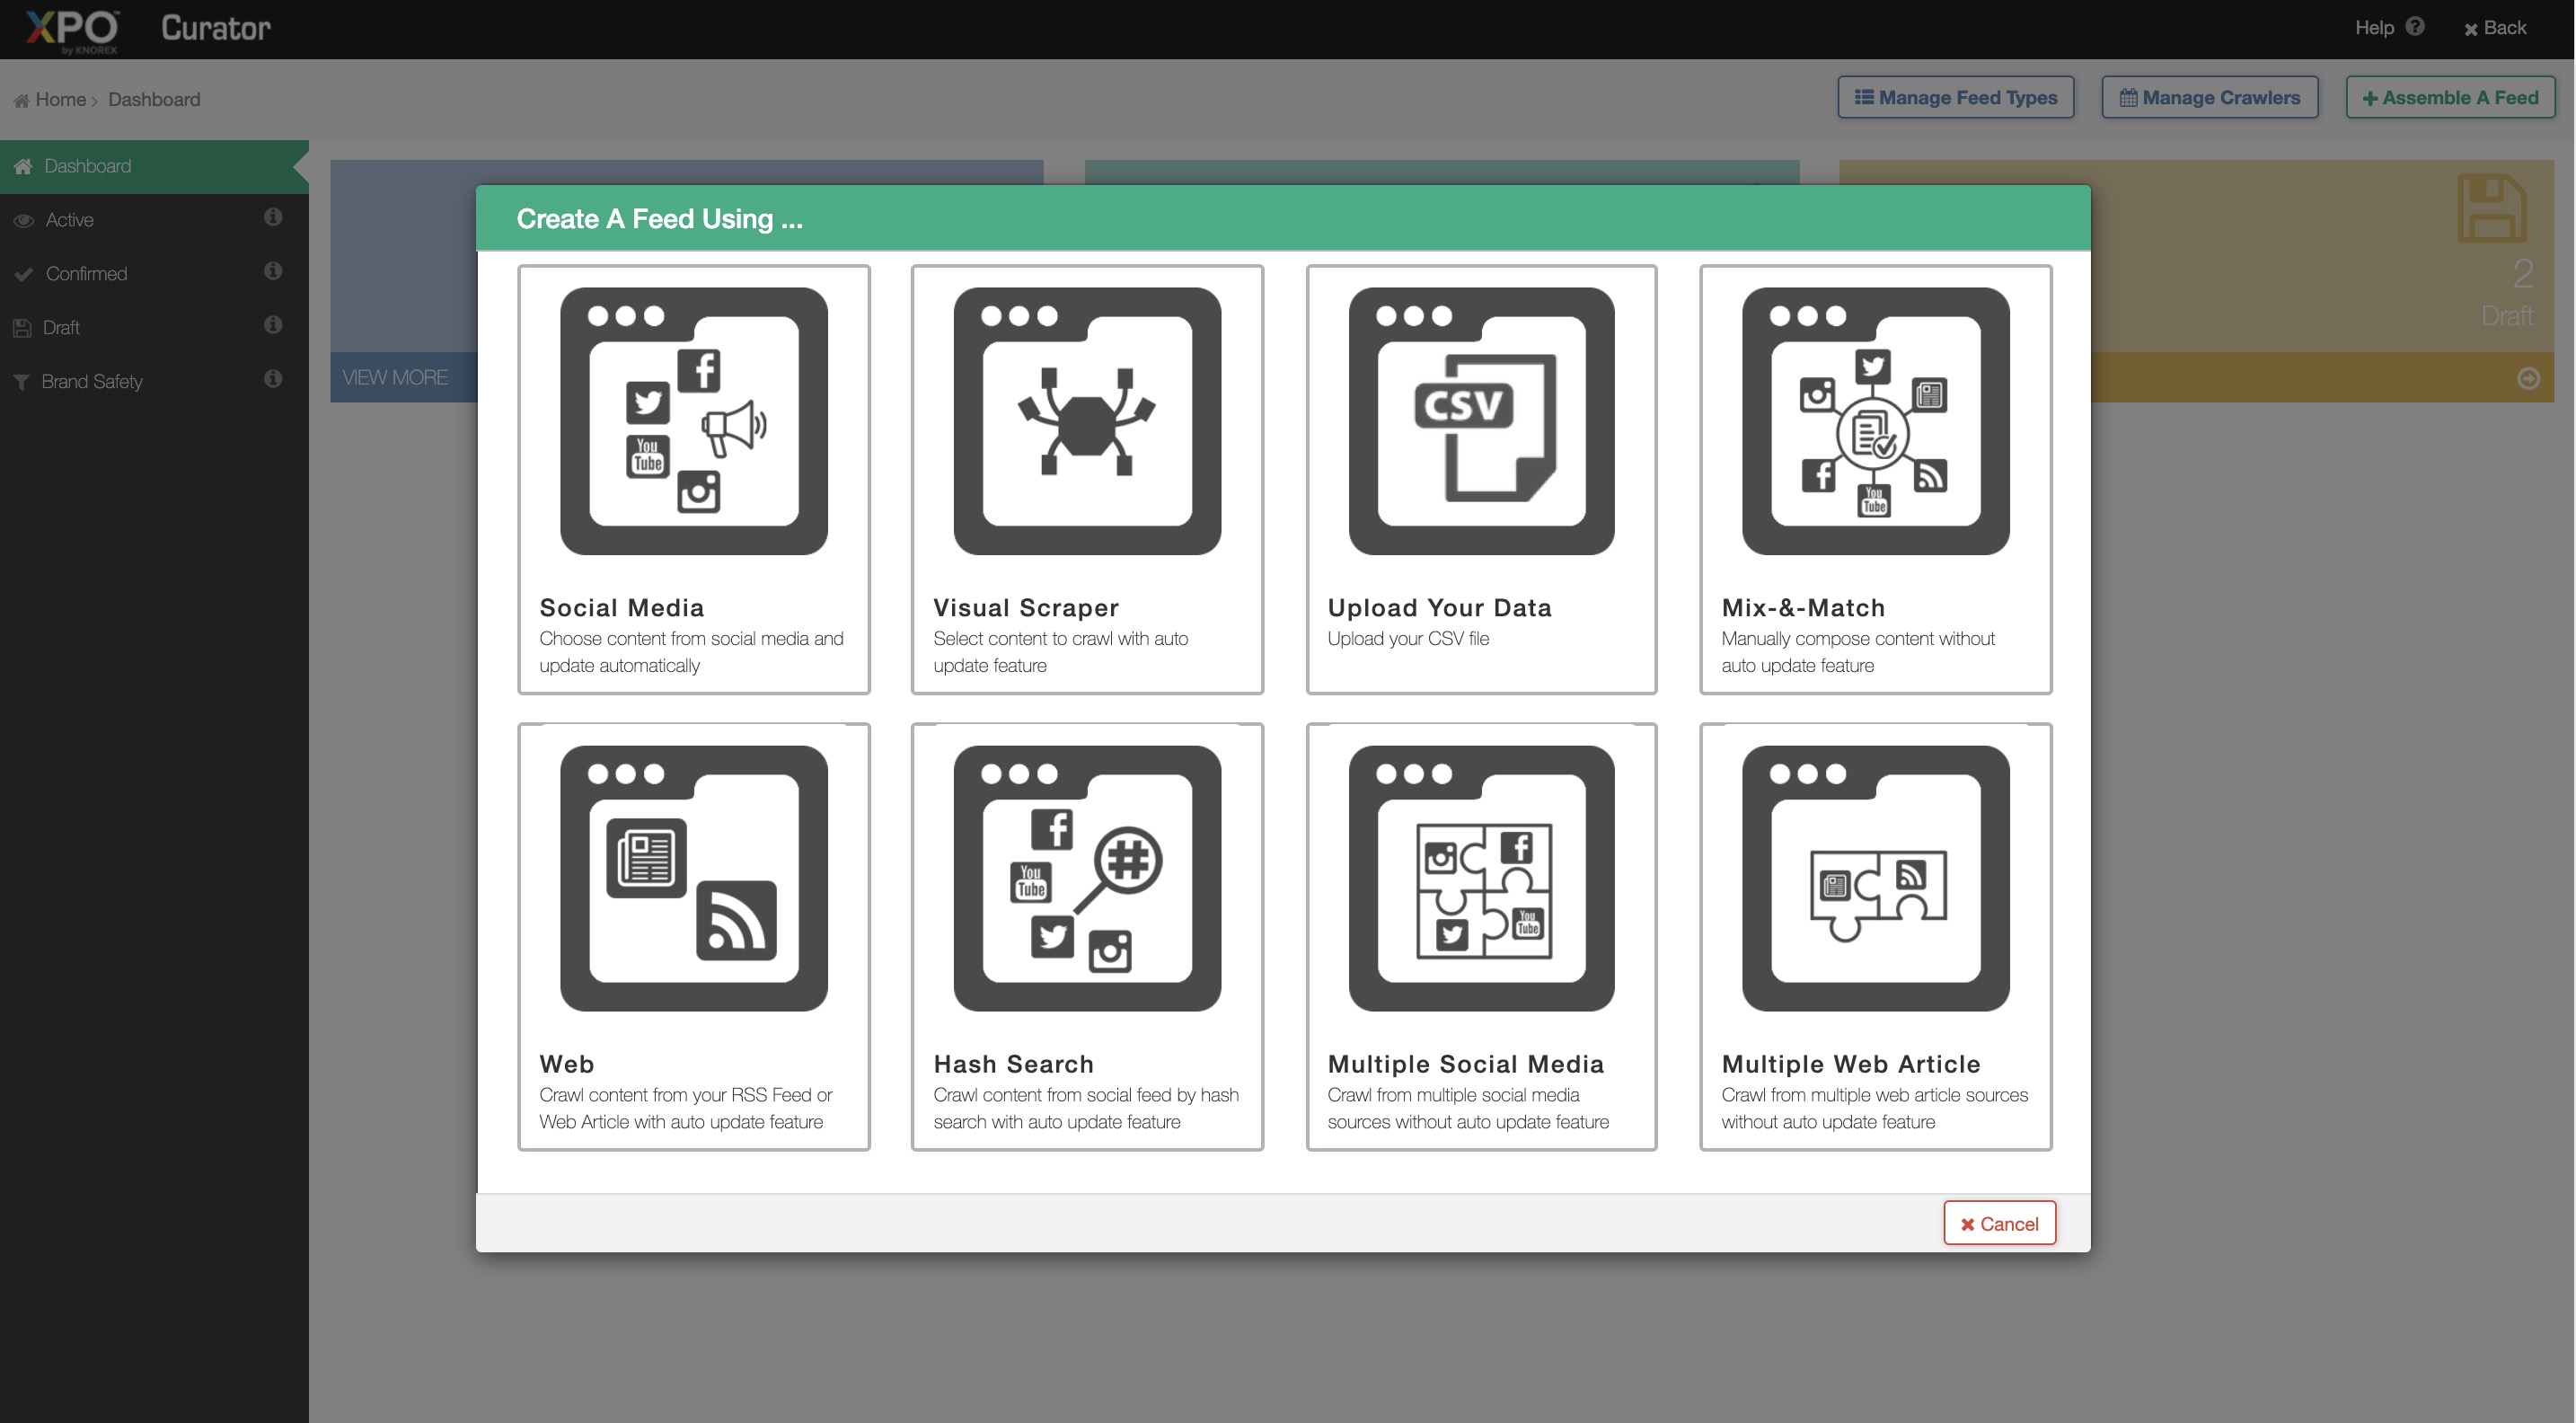Viewport: 2576px width, 1423px height.
Task: Select the Social Media feed icon
Action: 693,421
